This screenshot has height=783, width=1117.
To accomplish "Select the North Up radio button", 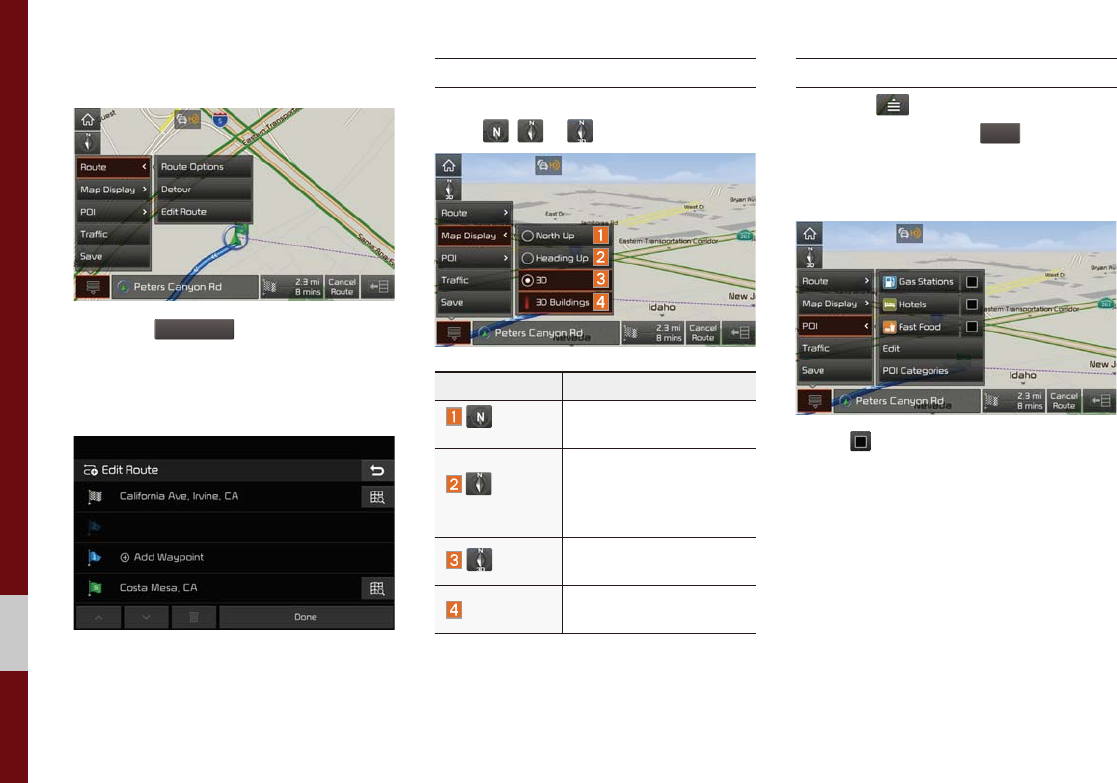I will point(528,236).
